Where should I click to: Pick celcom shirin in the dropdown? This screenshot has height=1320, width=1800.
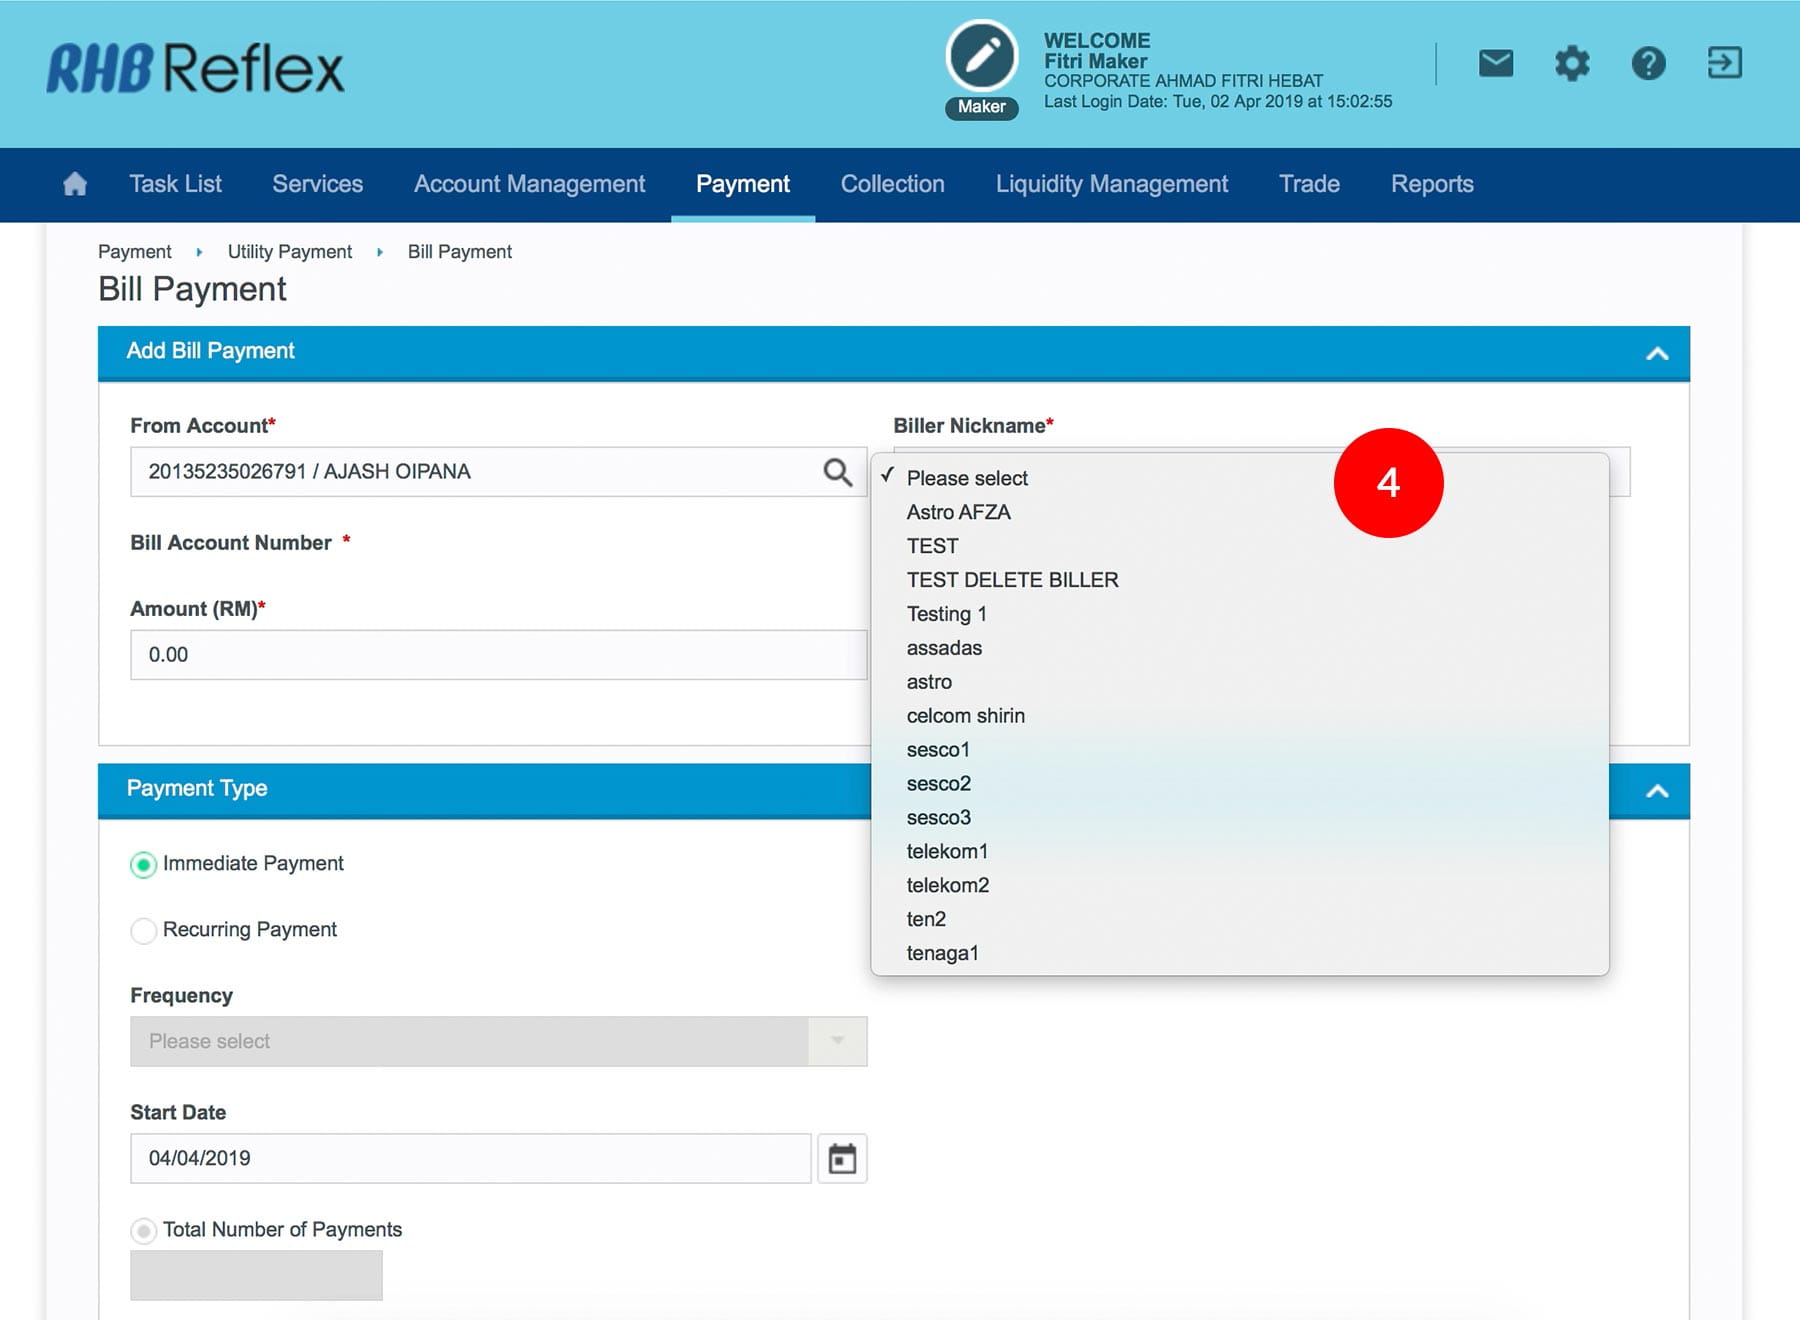965,716
